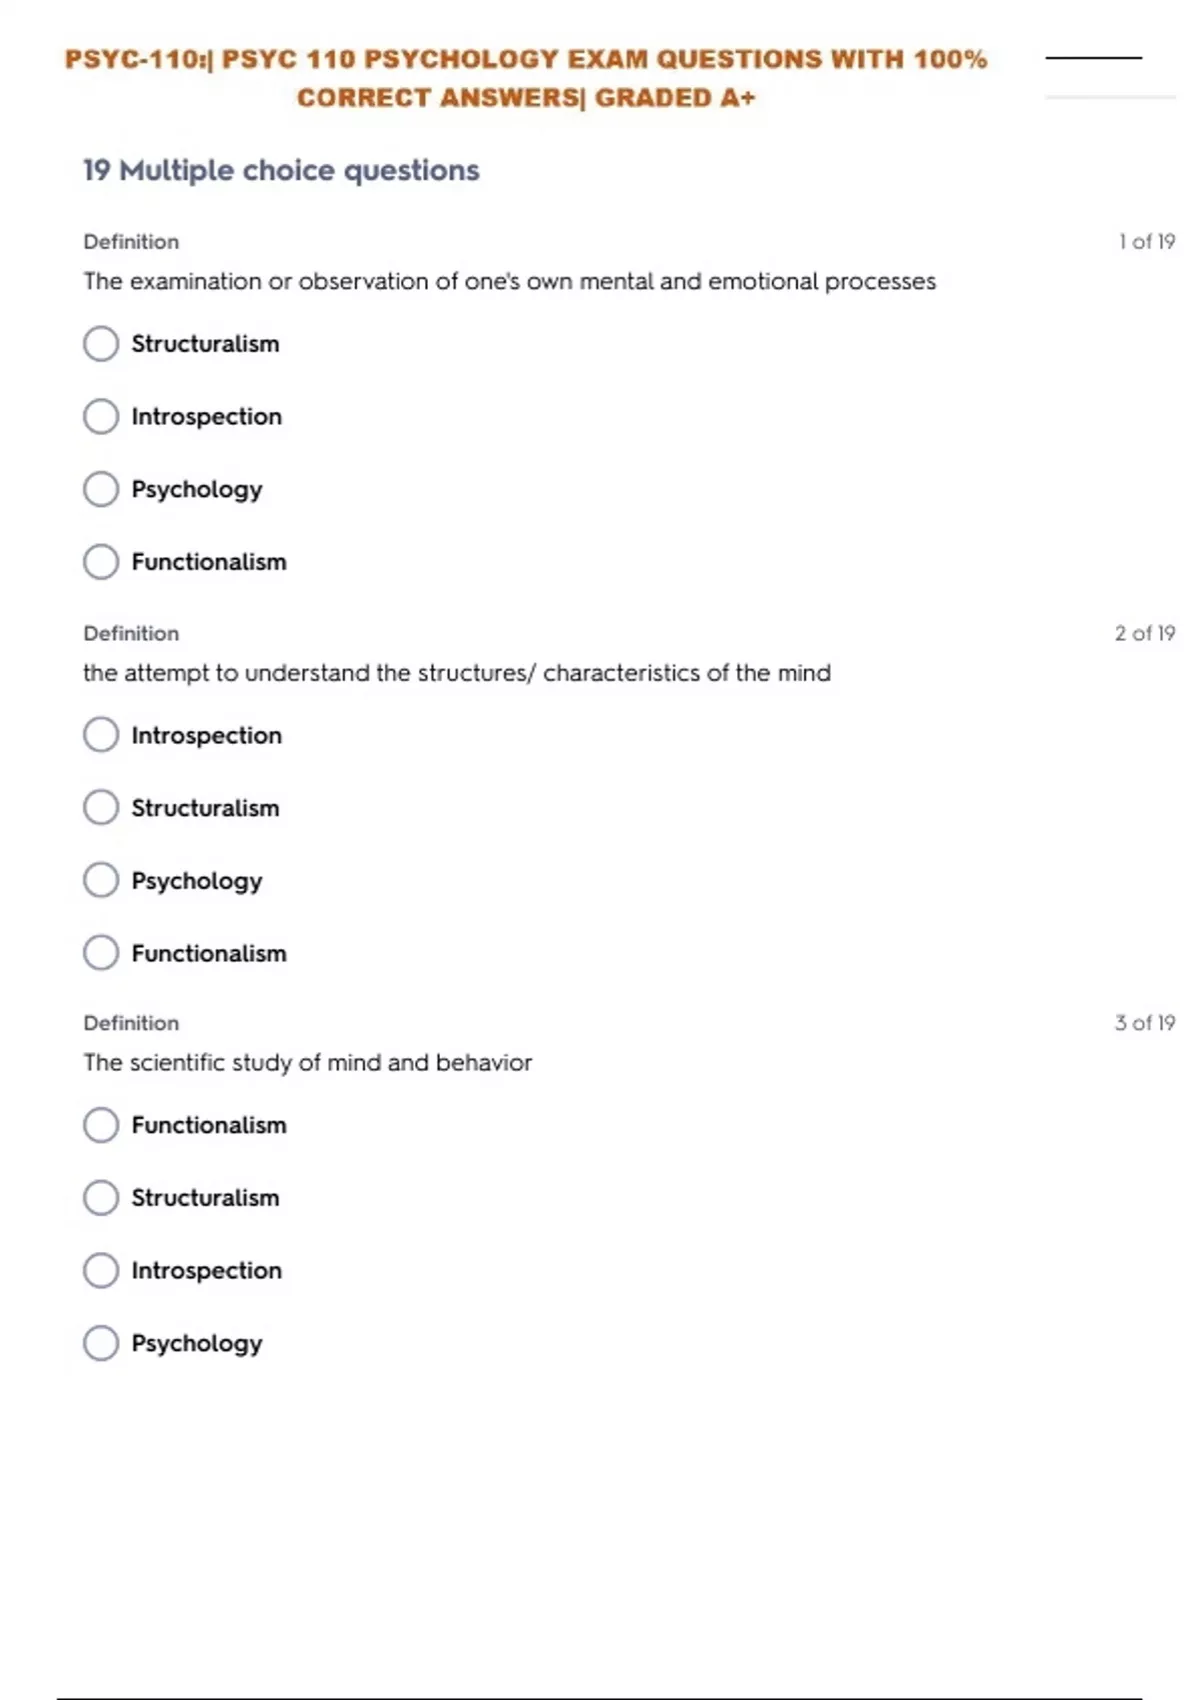Mark Functionalism for question 2 of 19

(x=101, y=953)
